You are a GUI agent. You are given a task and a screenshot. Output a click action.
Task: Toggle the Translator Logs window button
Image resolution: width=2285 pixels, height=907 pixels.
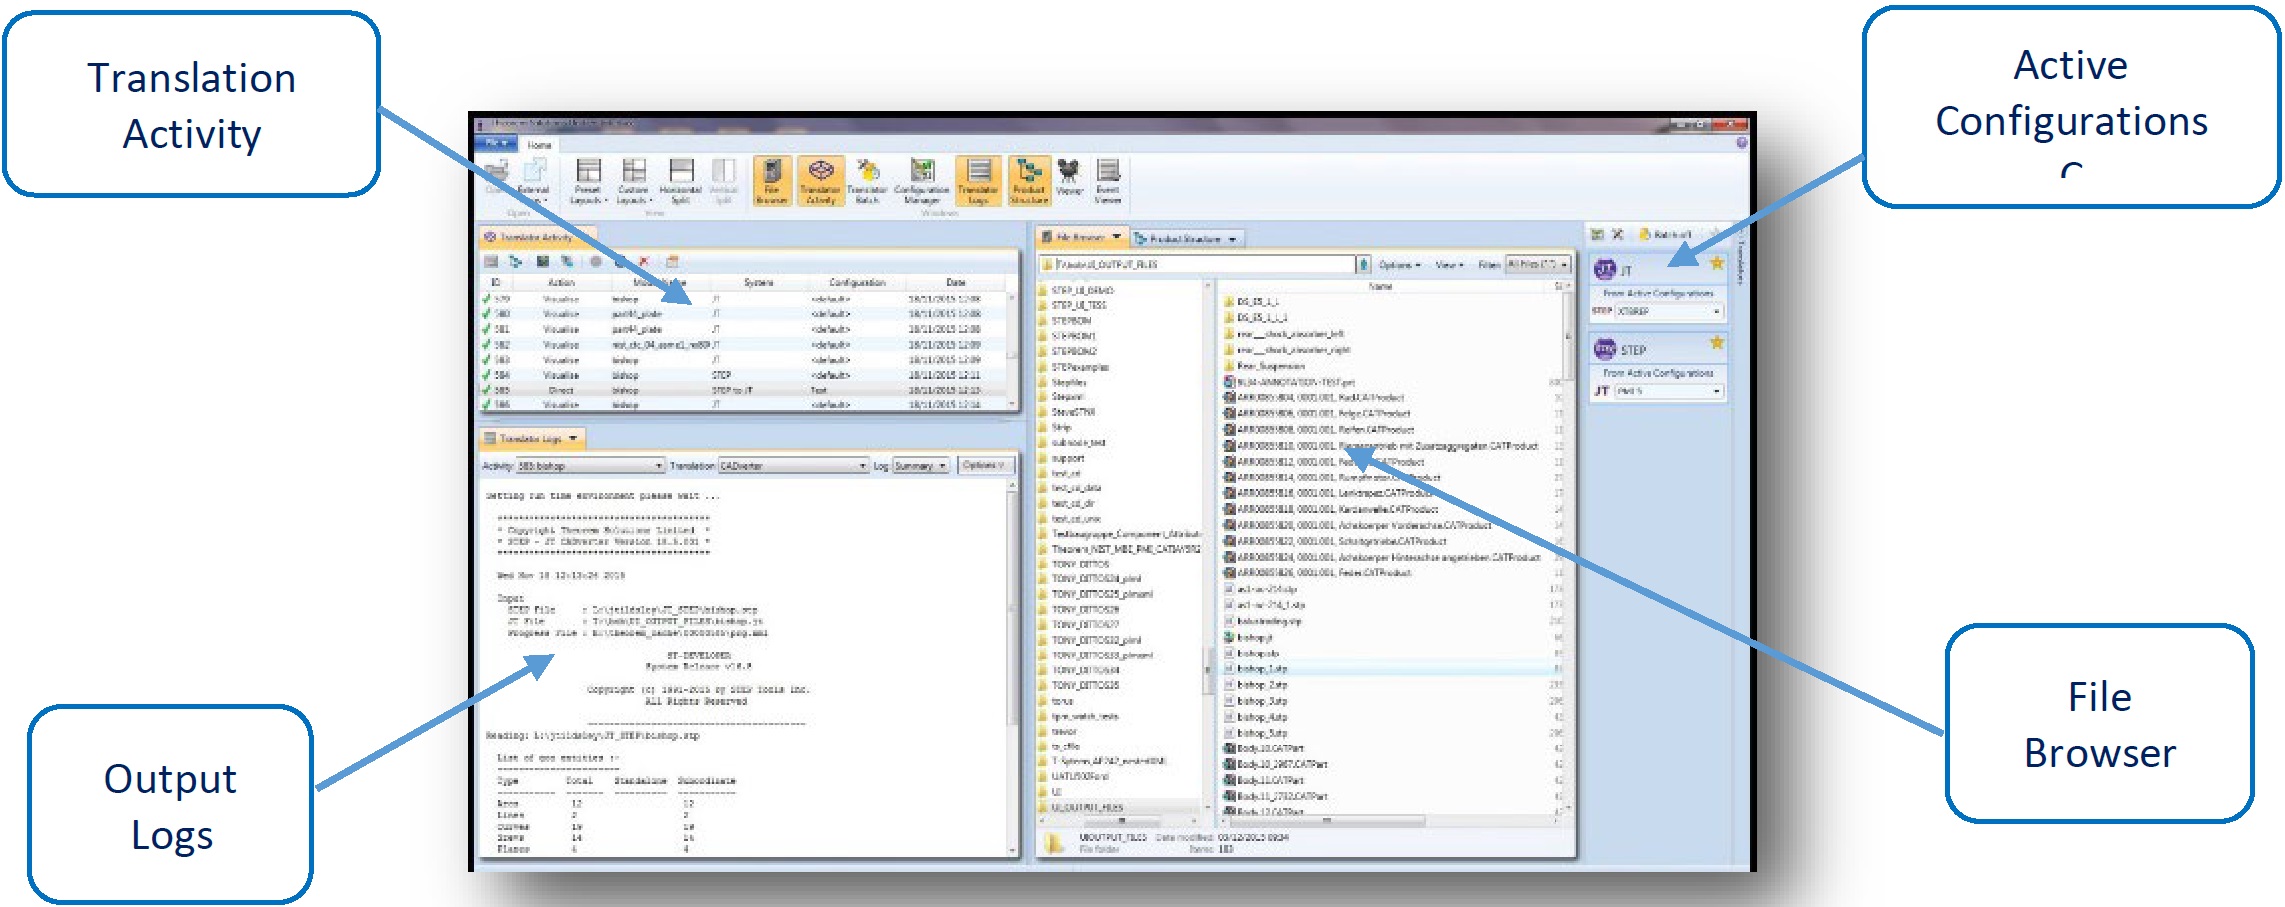[978, 181]
